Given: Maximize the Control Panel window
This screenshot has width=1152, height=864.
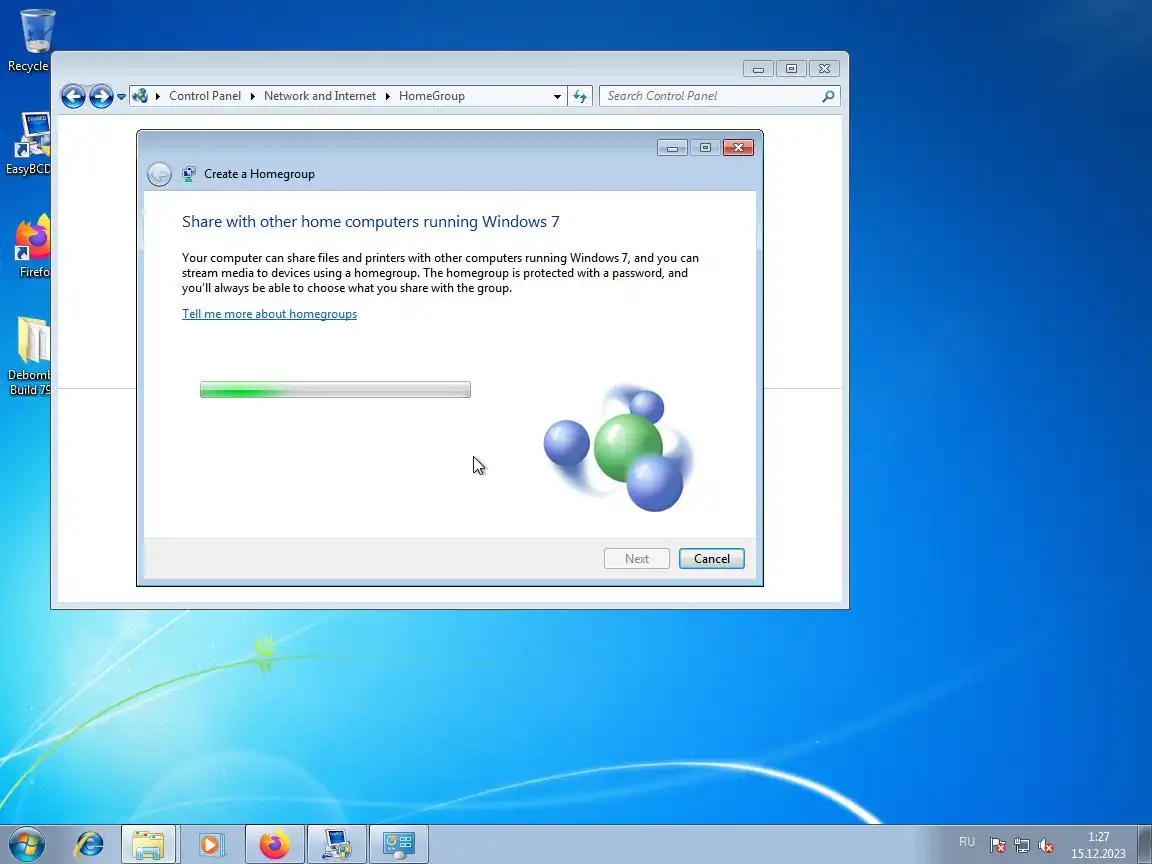Looking at the screenshot, I should point(791,68).
